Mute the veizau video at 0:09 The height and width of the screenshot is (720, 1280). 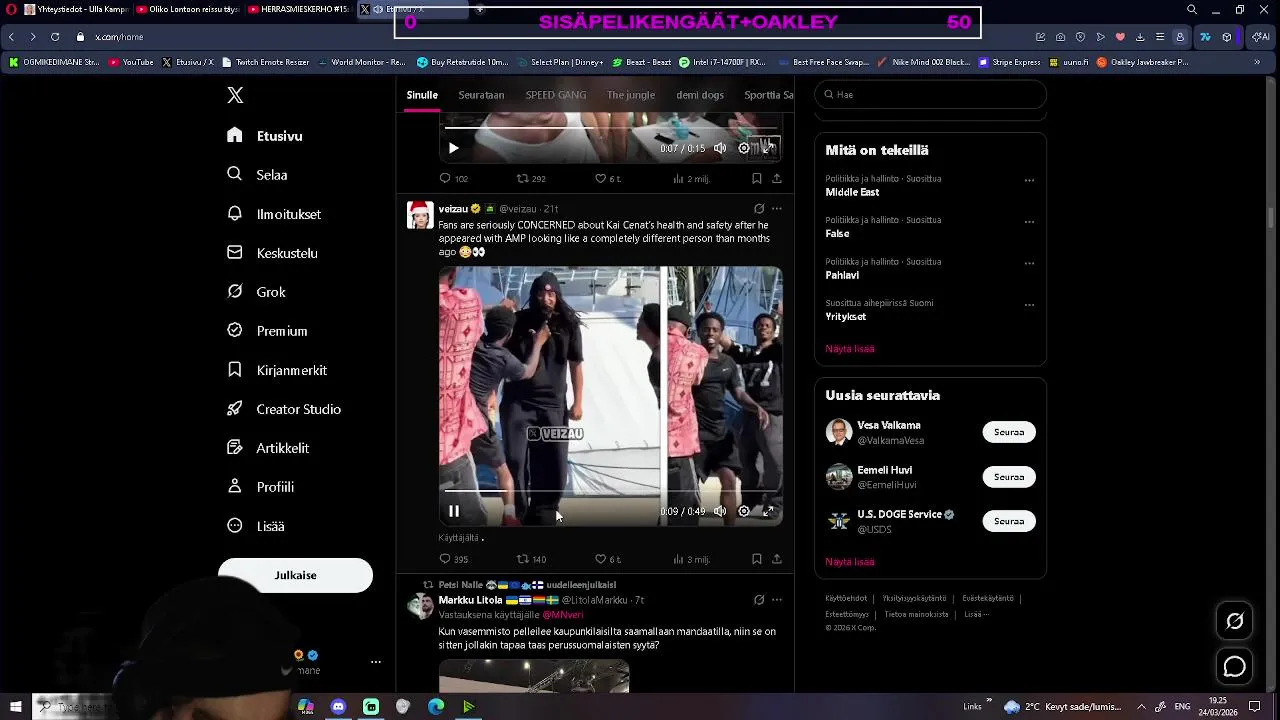point(720,511)
